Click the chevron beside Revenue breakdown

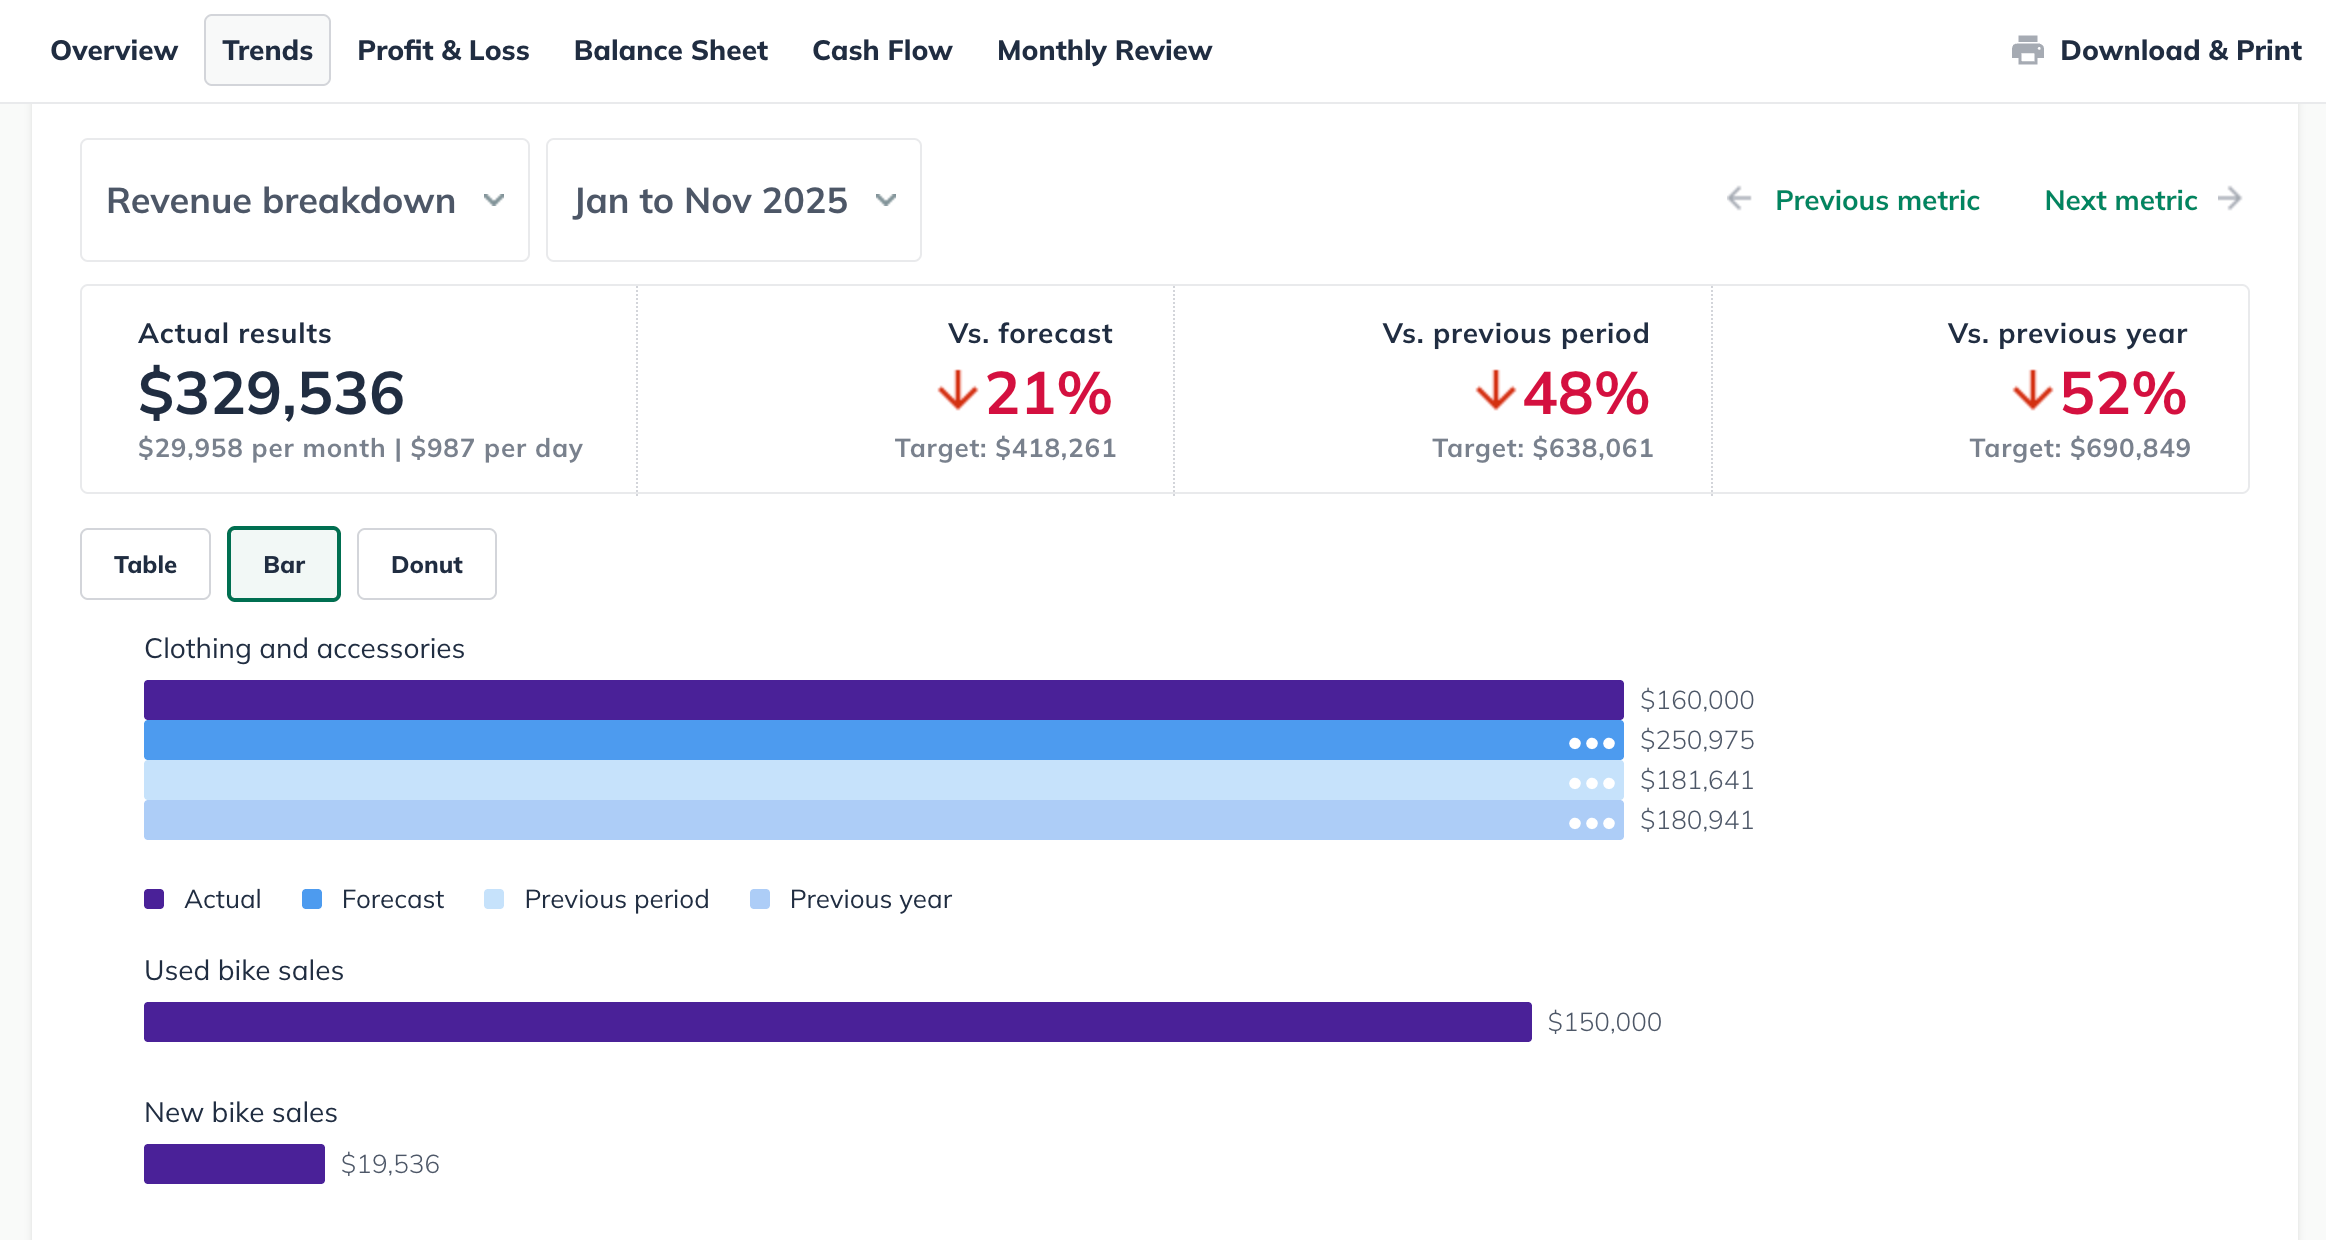pos(496,201)
